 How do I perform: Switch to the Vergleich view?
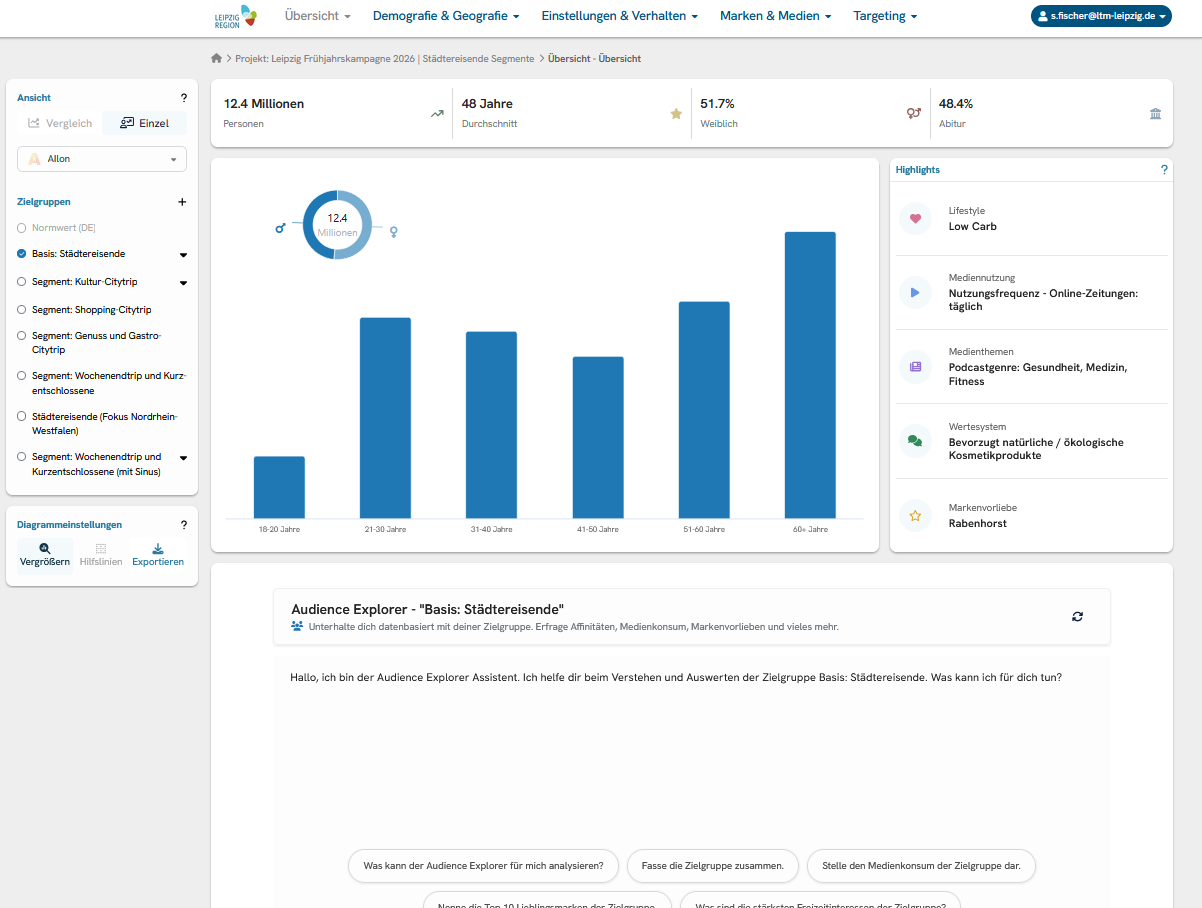click(60, 123)
